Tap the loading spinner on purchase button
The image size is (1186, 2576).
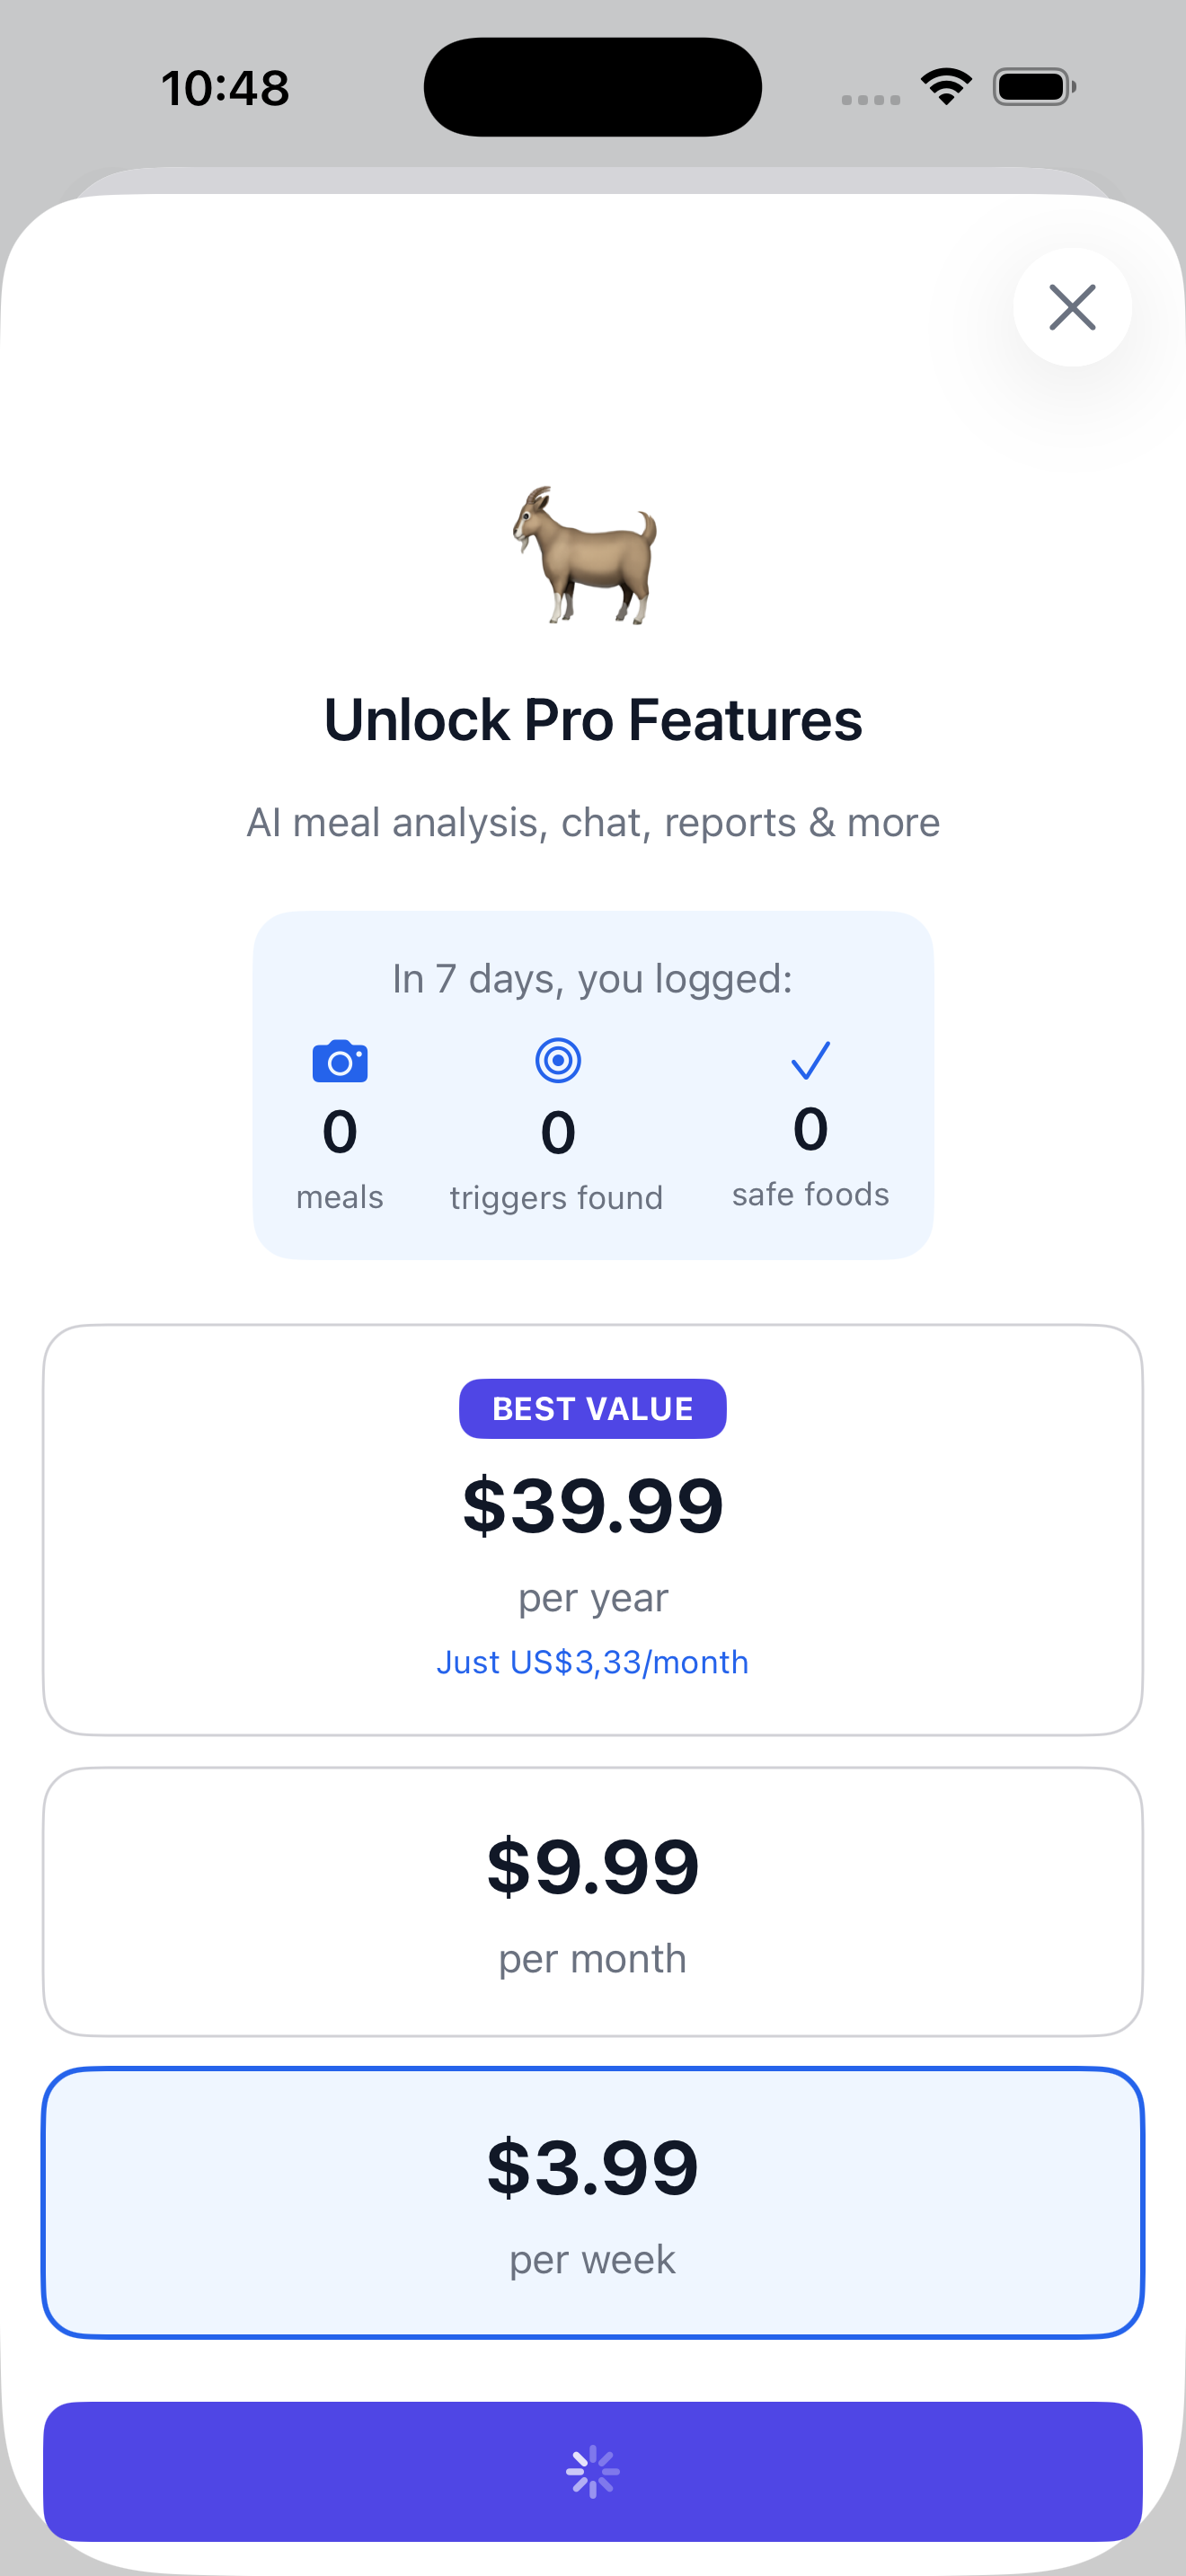click(x=593, y=2471)
